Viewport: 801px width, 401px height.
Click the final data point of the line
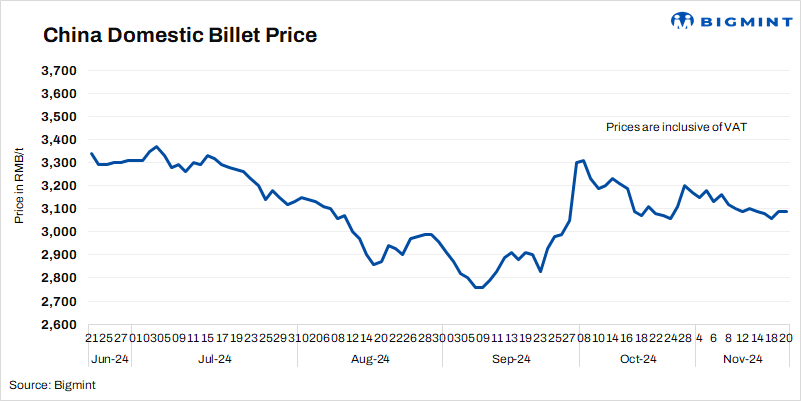[x=787, y=212]
